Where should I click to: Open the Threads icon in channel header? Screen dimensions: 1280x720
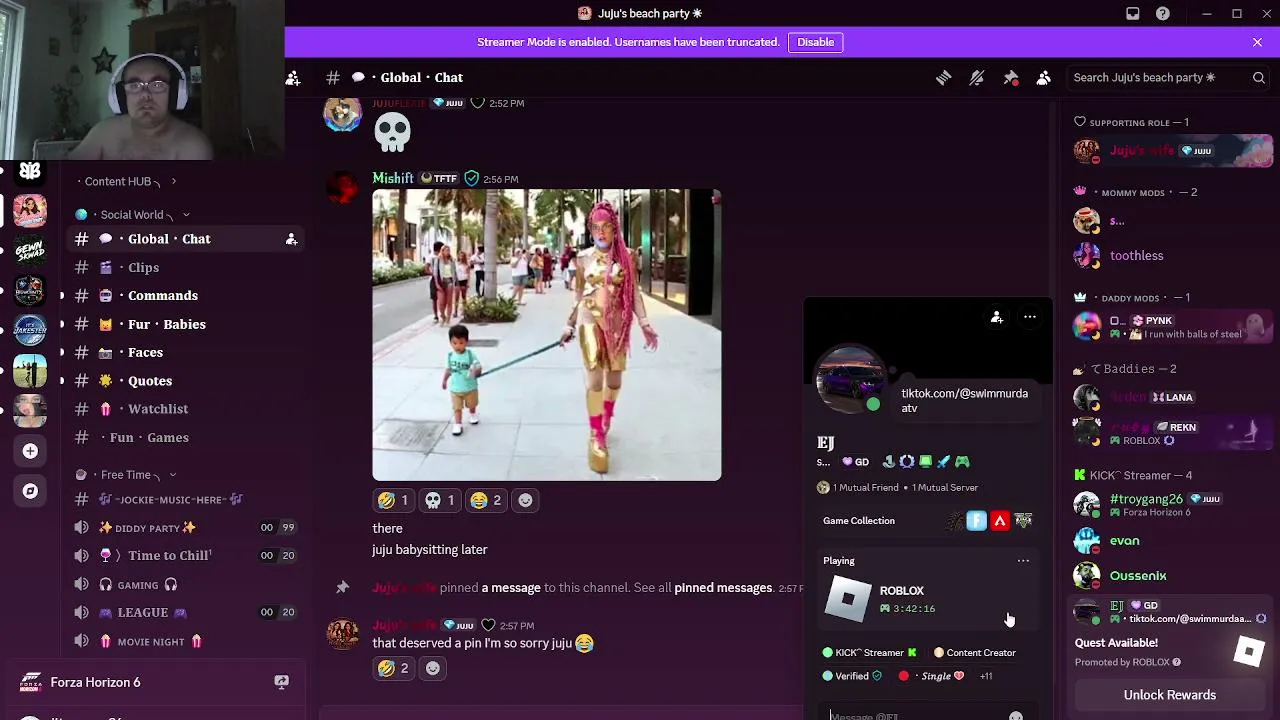[943, 78]
